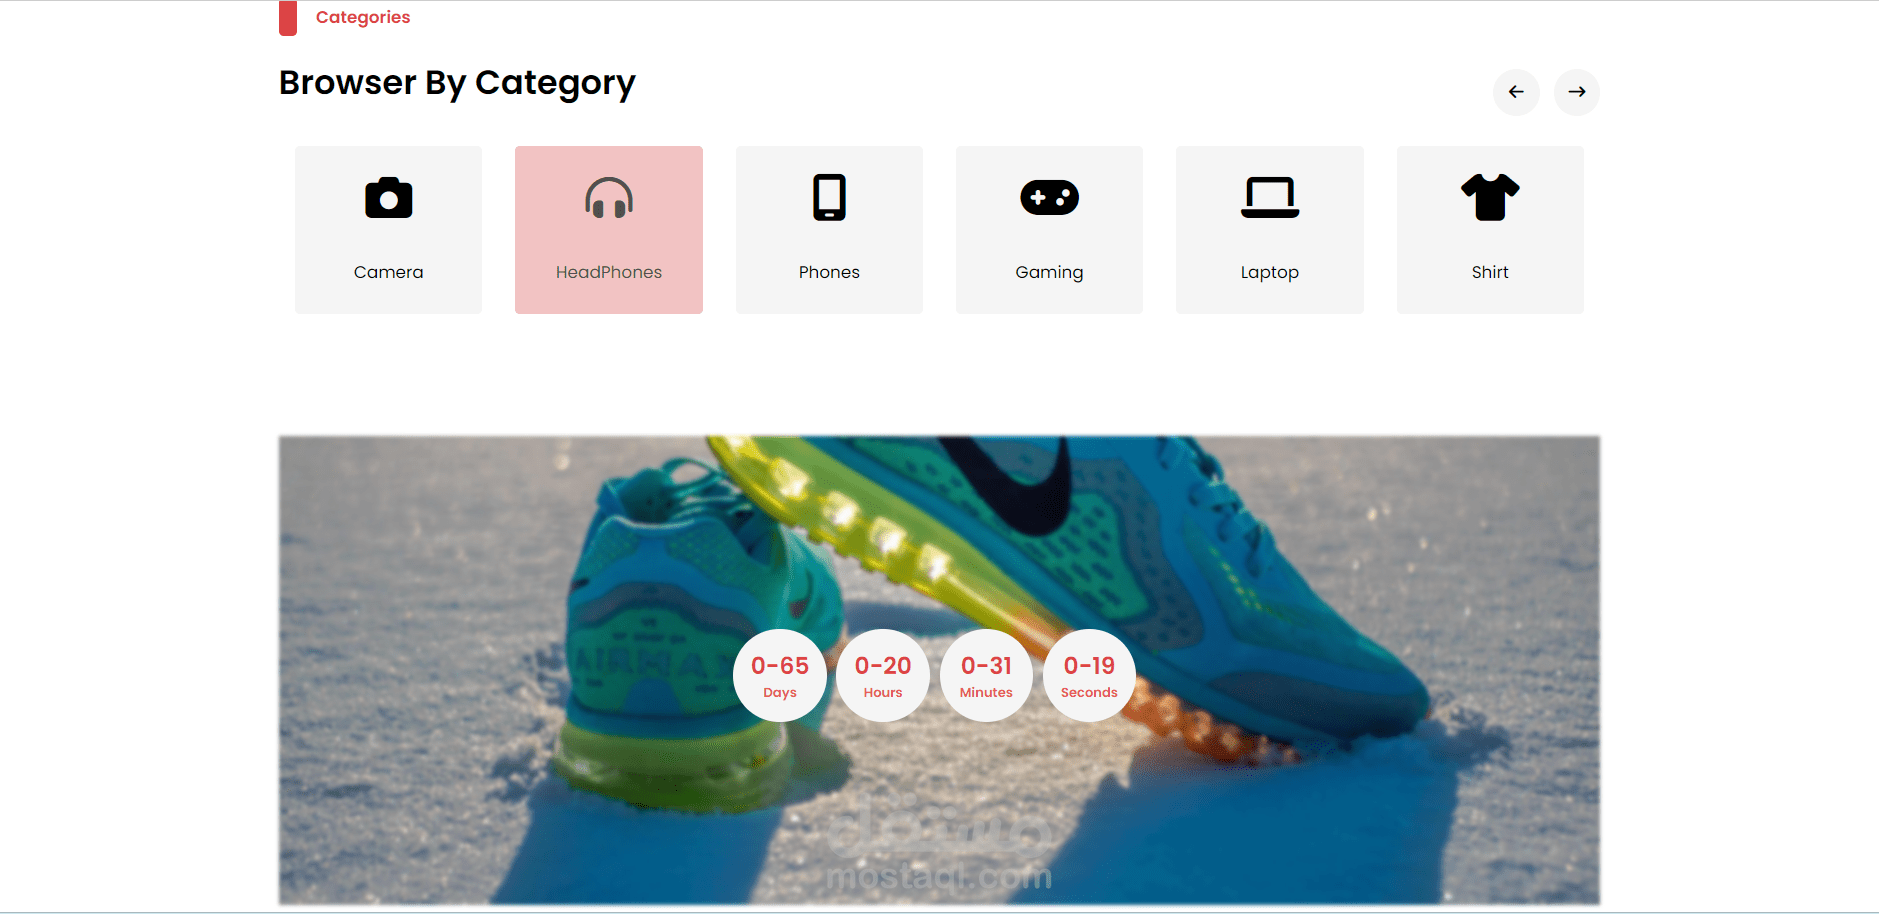This screenshot has width=1879, height=914.
Task: Select the Gaming category label
Action: pyautogui.click(x=1049, y=272)
